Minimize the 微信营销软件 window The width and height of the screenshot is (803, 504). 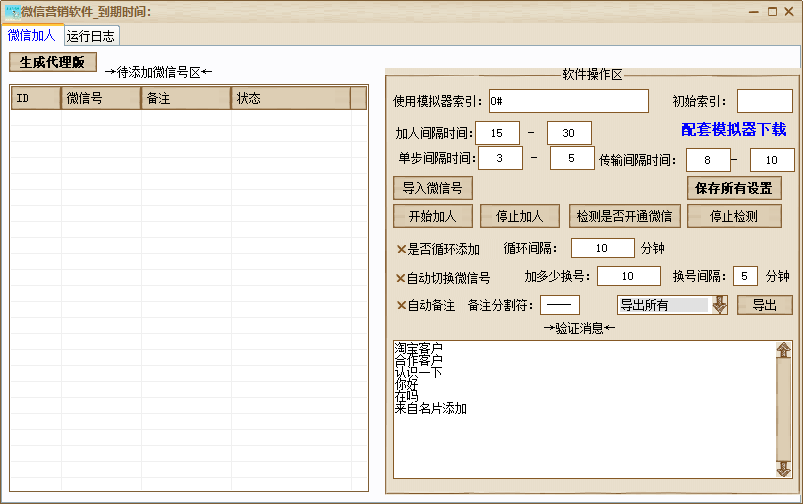[x=753, y=12]
